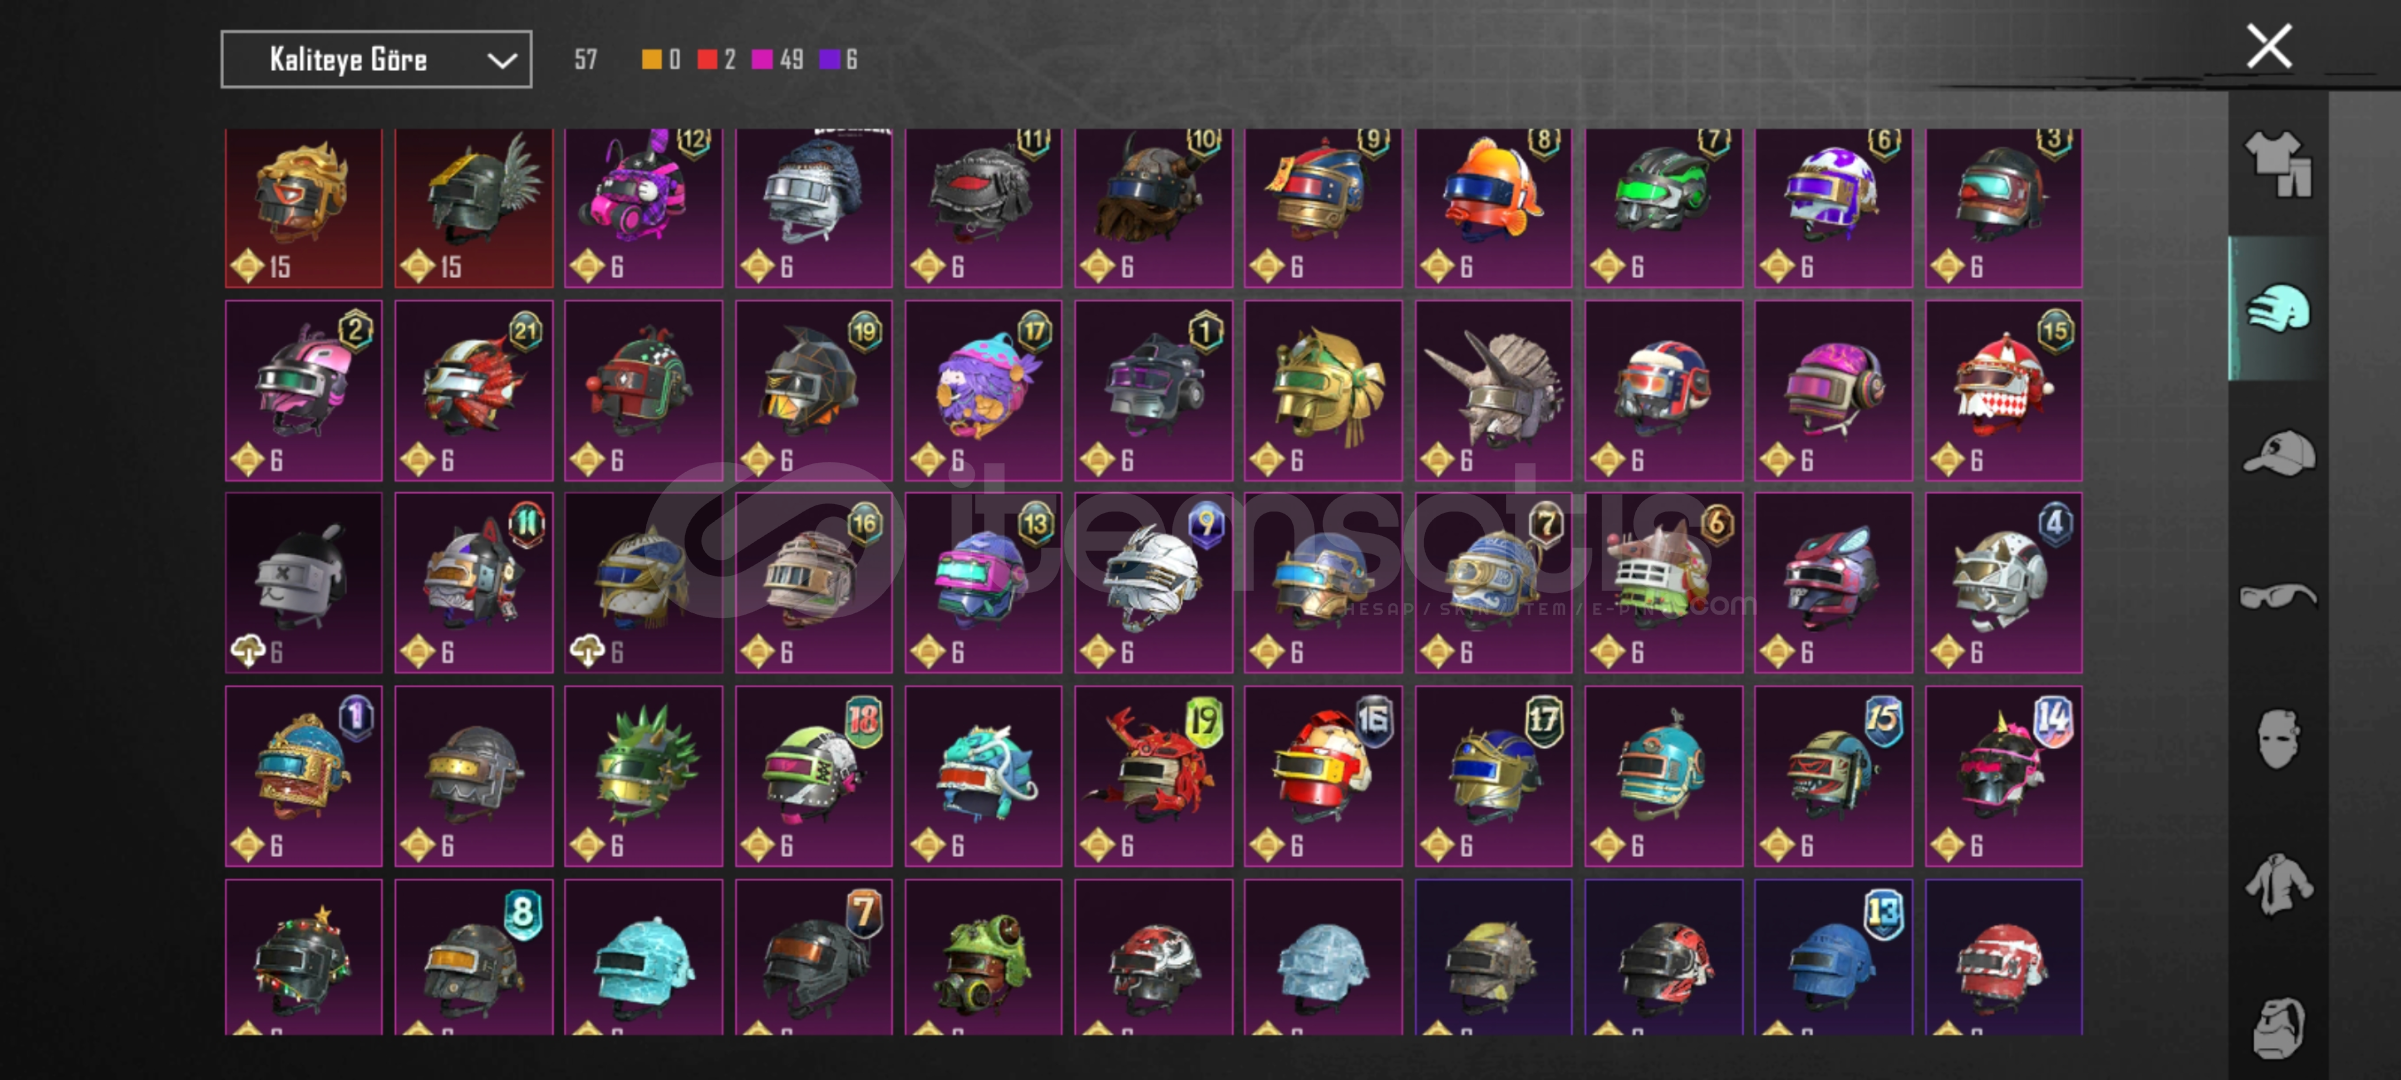Image resolution: width=2401 pixels, height=1080 pixels.
Task: Open the face mask category icon
Action: (x=2278, y=740)
